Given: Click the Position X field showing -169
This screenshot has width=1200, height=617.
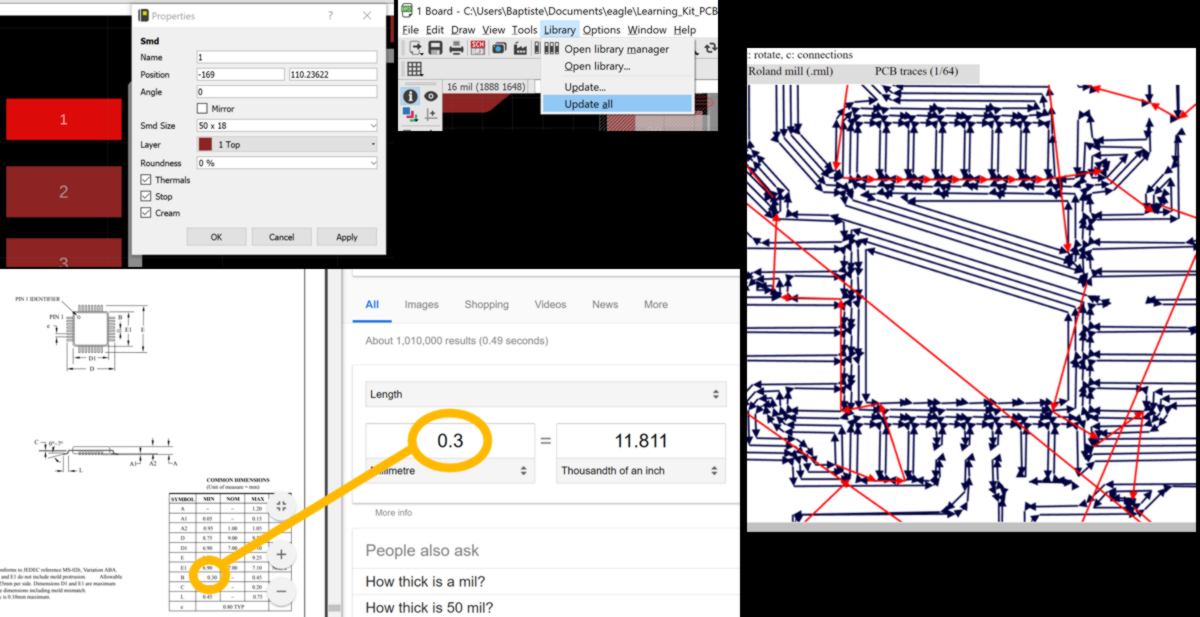Looking at the screenshot, I should click(240, 75).
